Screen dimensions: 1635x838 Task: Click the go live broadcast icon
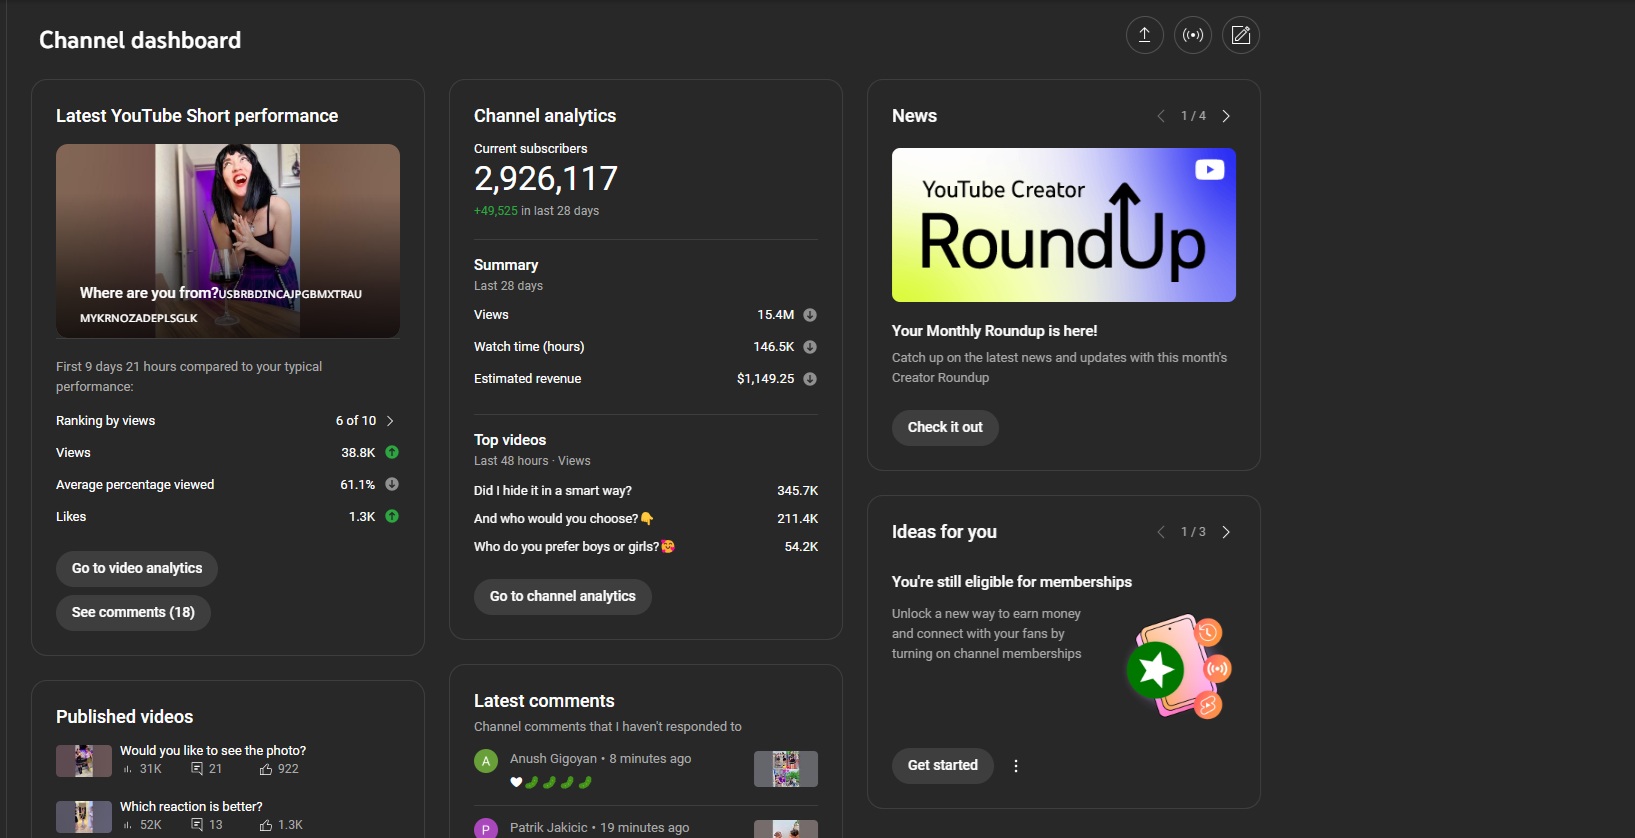click(1192, 35)
